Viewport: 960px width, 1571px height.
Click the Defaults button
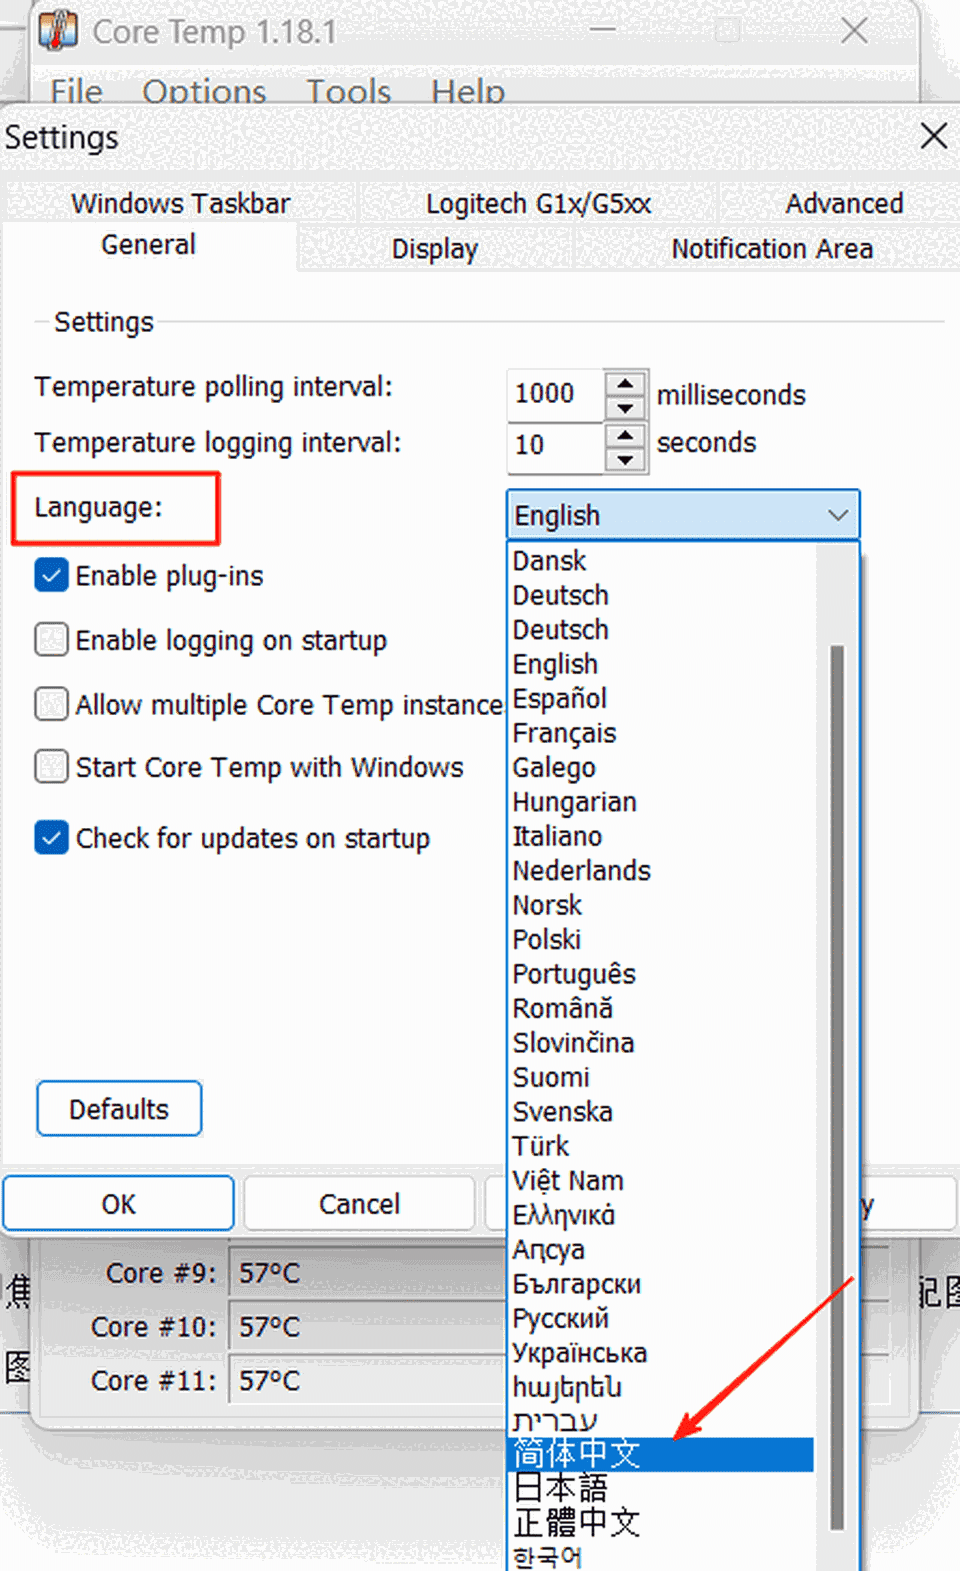click(x=119, y=1109)
